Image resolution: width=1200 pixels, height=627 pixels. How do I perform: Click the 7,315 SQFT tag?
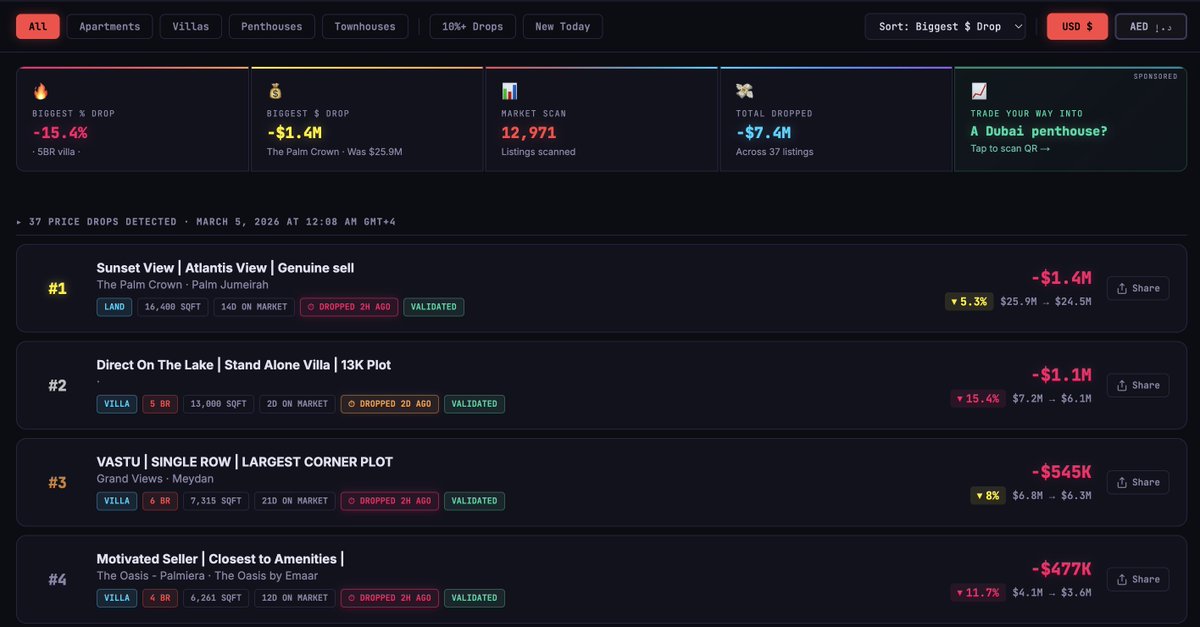[216, 501]
